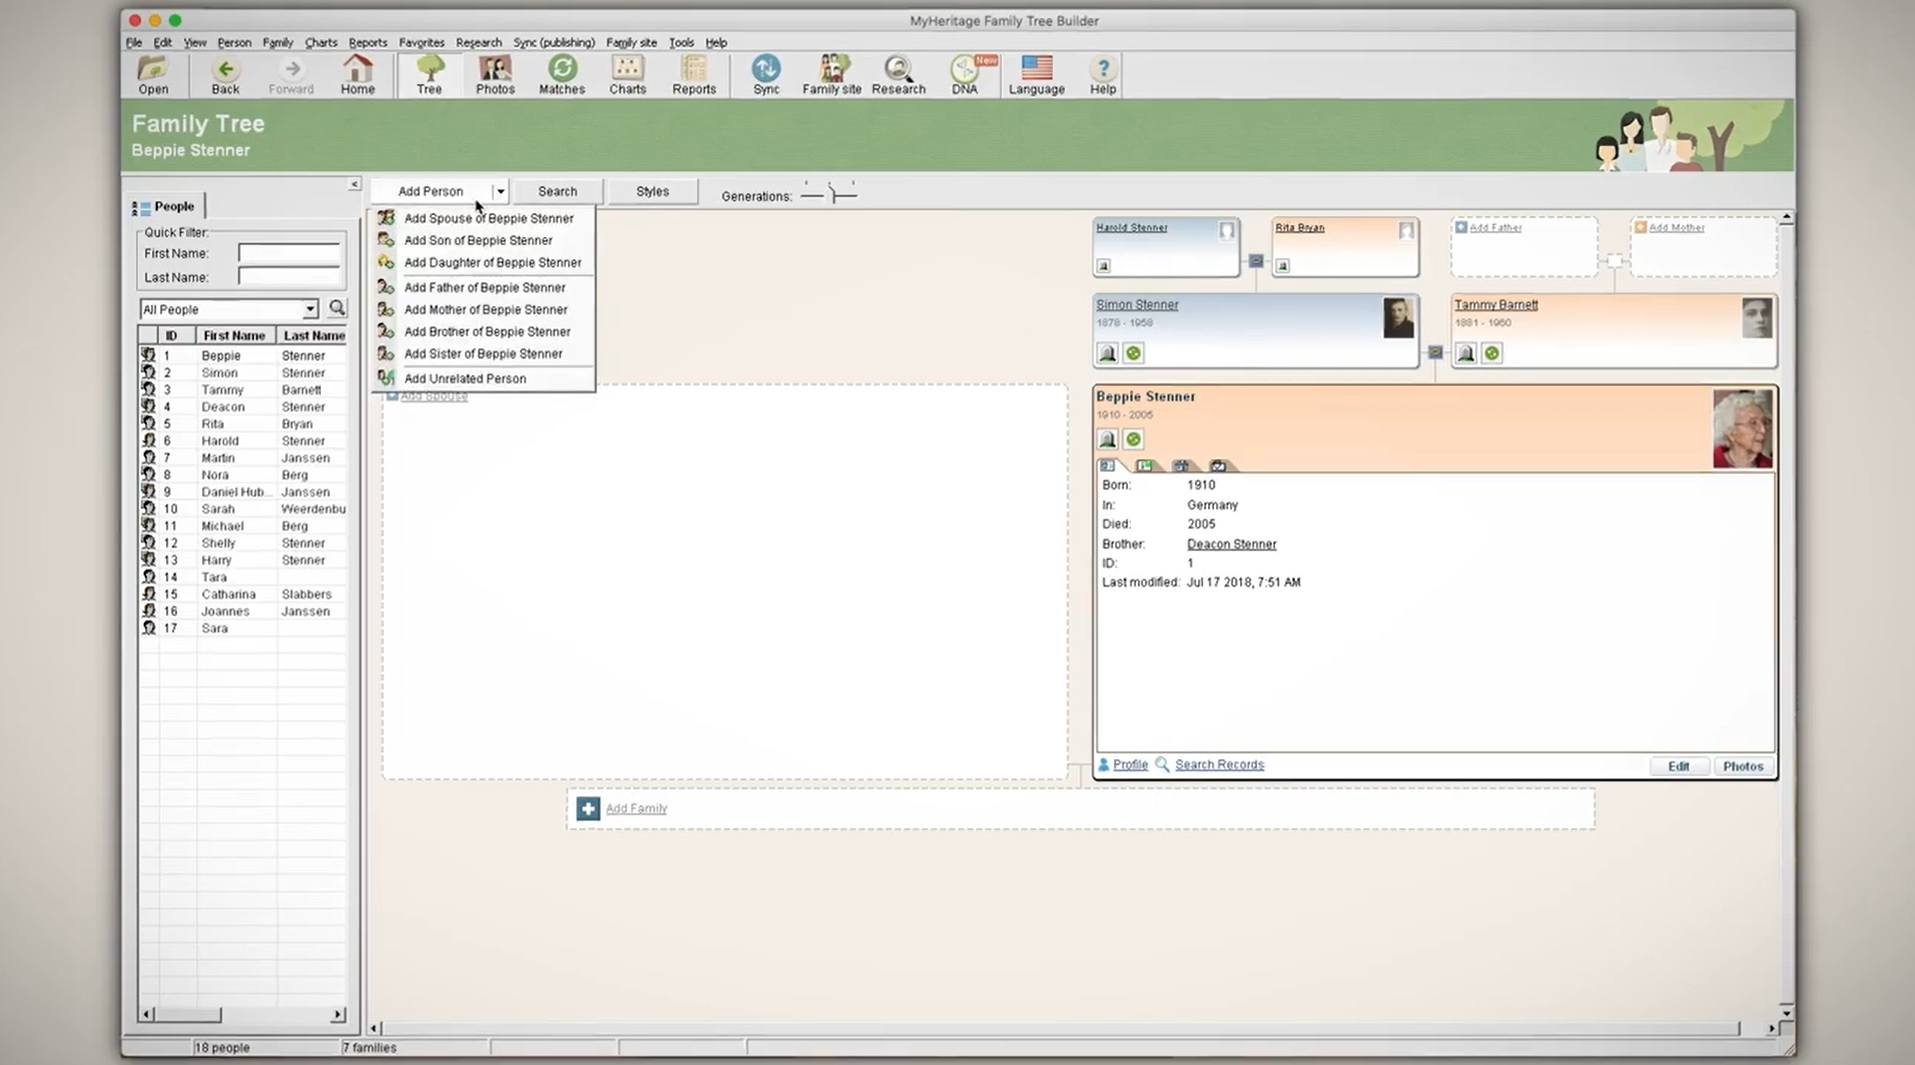Click the Family site toolbar icon
The image size is (1915, 1065).
click(x=831, y=75)
